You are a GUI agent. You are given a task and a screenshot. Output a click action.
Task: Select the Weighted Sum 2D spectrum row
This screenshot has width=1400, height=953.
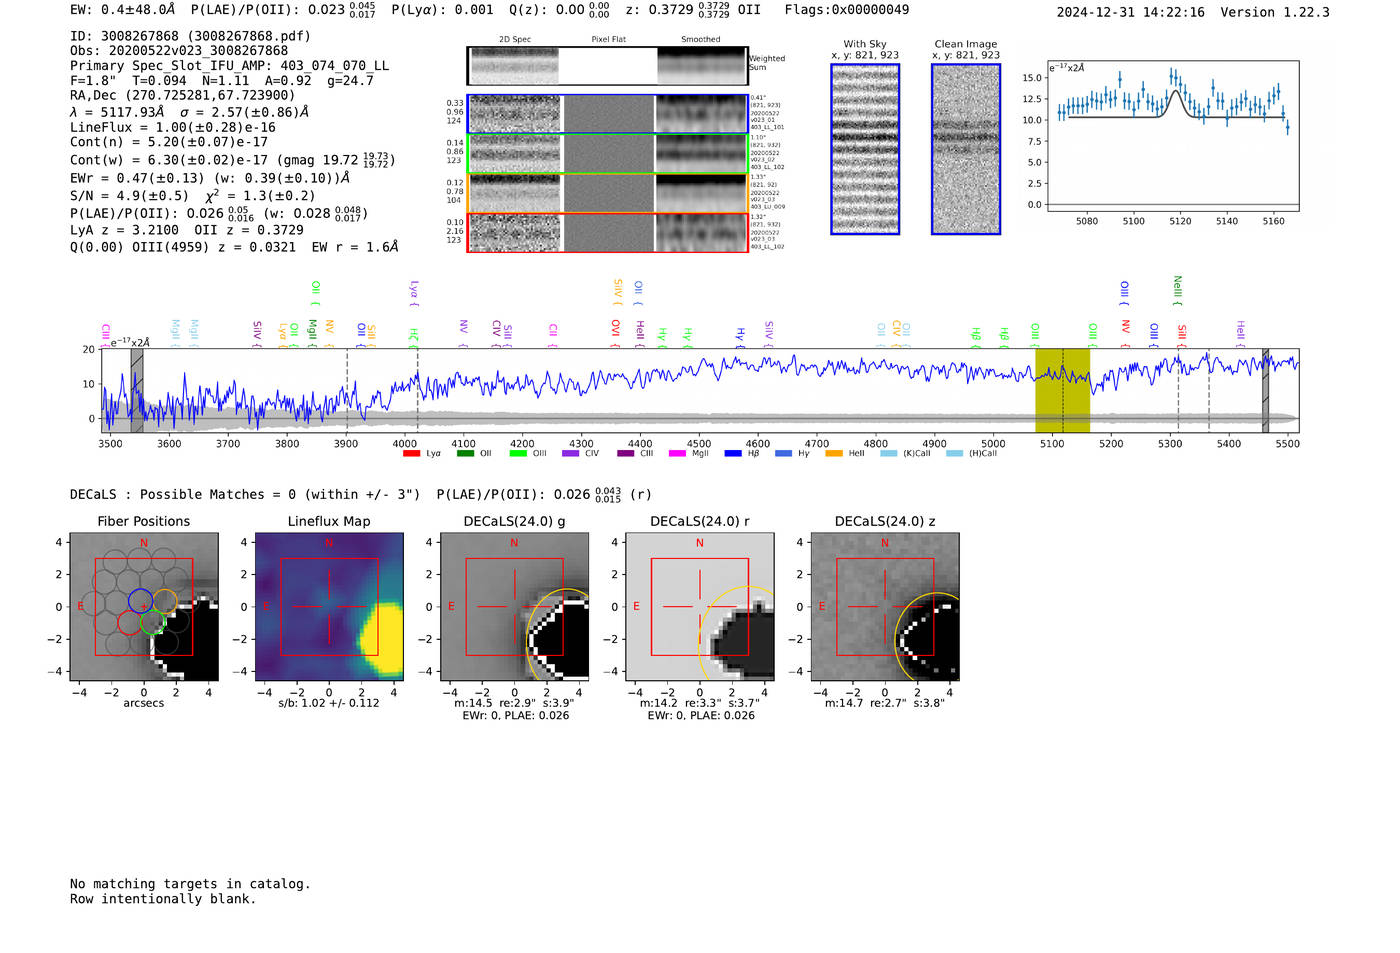pyautogui.click(x=607, y=66)
